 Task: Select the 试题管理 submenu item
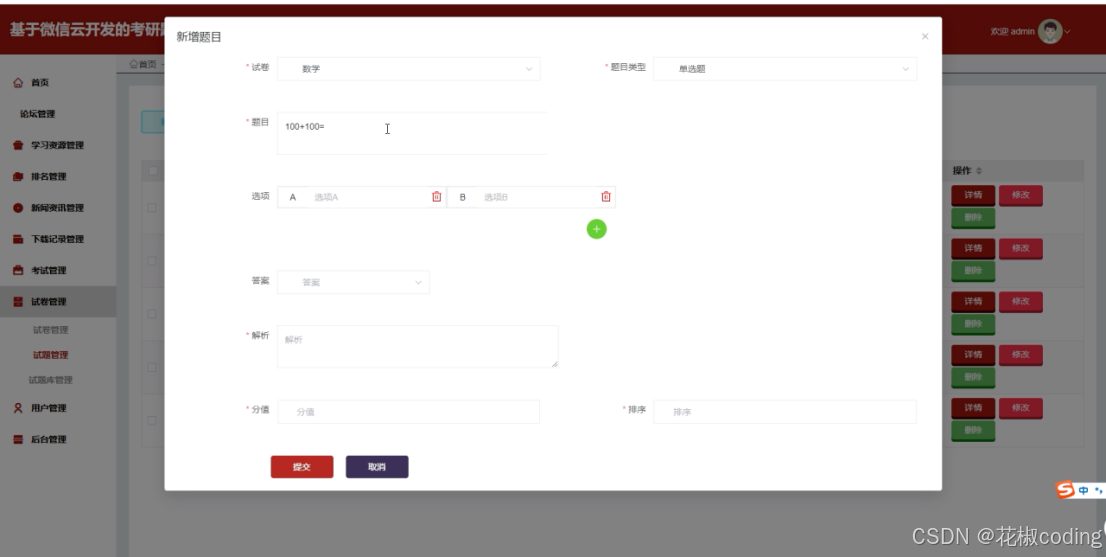[51, 355]
